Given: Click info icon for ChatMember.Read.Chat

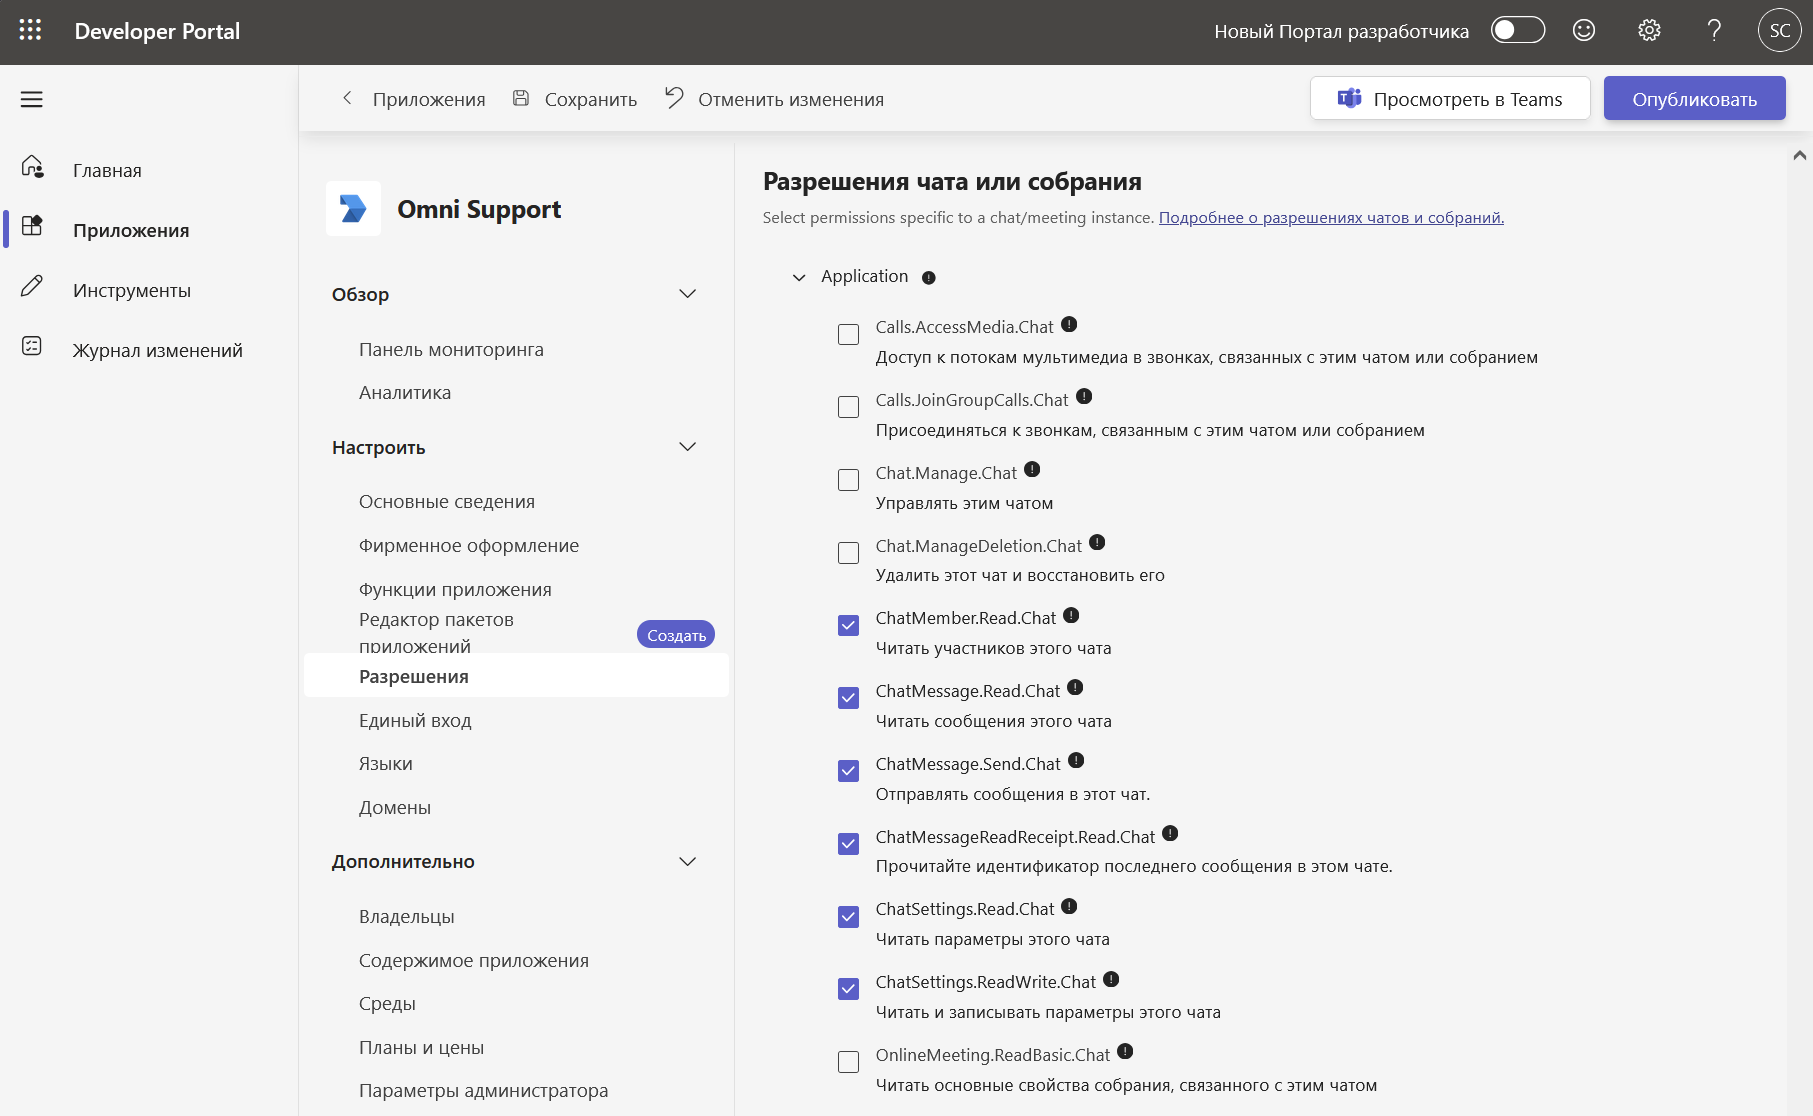Looking at the screenshot, I should click(x=1071, y=616).
